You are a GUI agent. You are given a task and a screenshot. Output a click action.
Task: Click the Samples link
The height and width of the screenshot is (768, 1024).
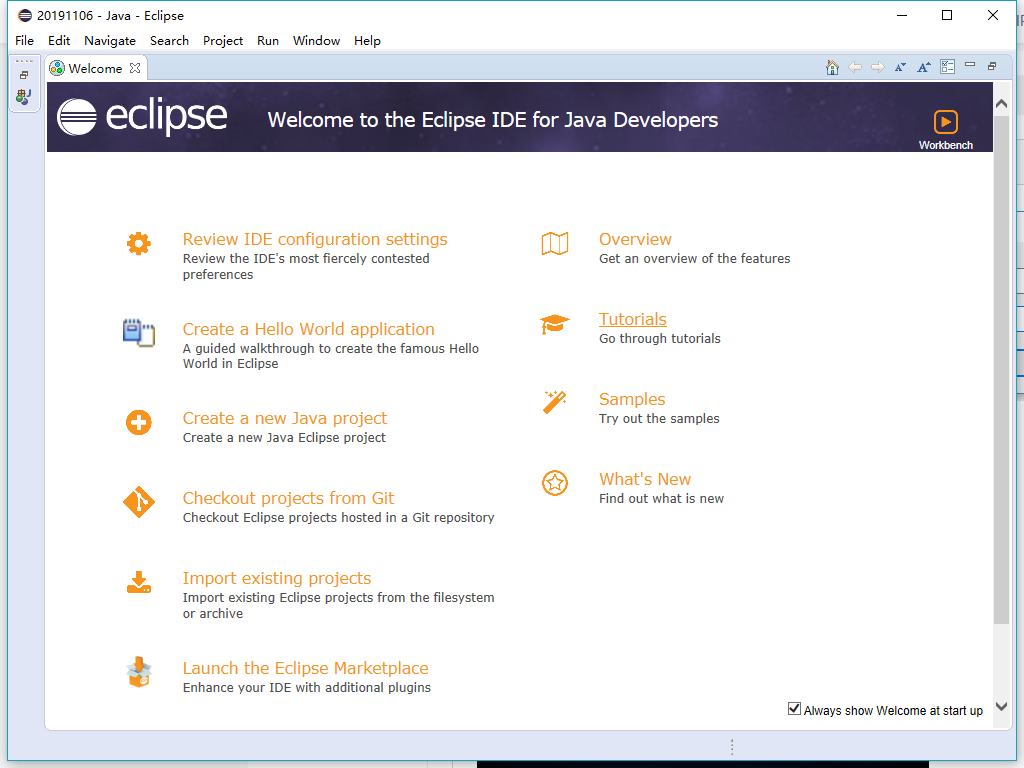point(632,398)
